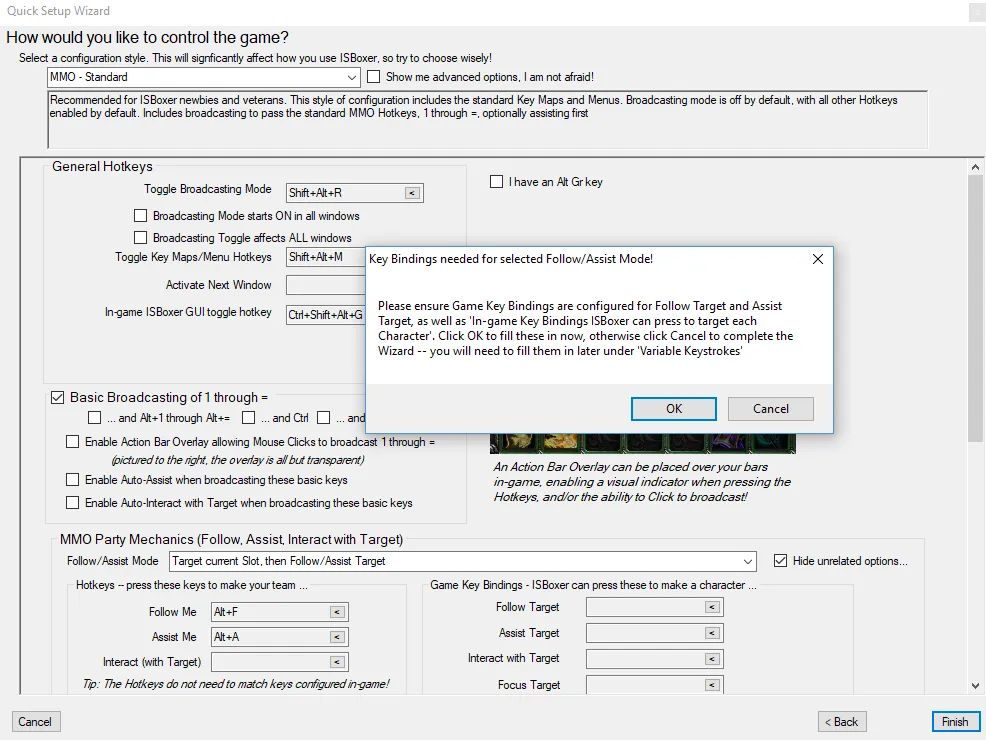Click the vertical scrollbar down arrow

(x=976, y=686)
